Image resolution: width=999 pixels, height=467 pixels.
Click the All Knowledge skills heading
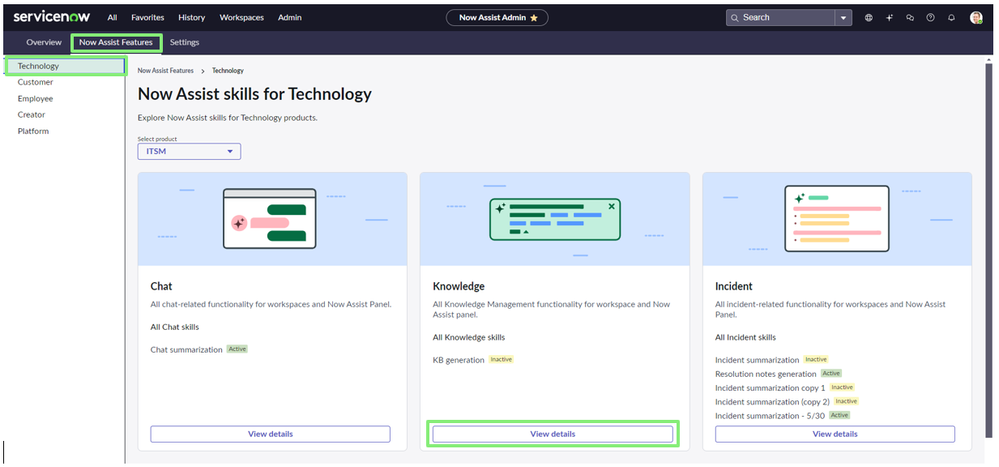469,338
